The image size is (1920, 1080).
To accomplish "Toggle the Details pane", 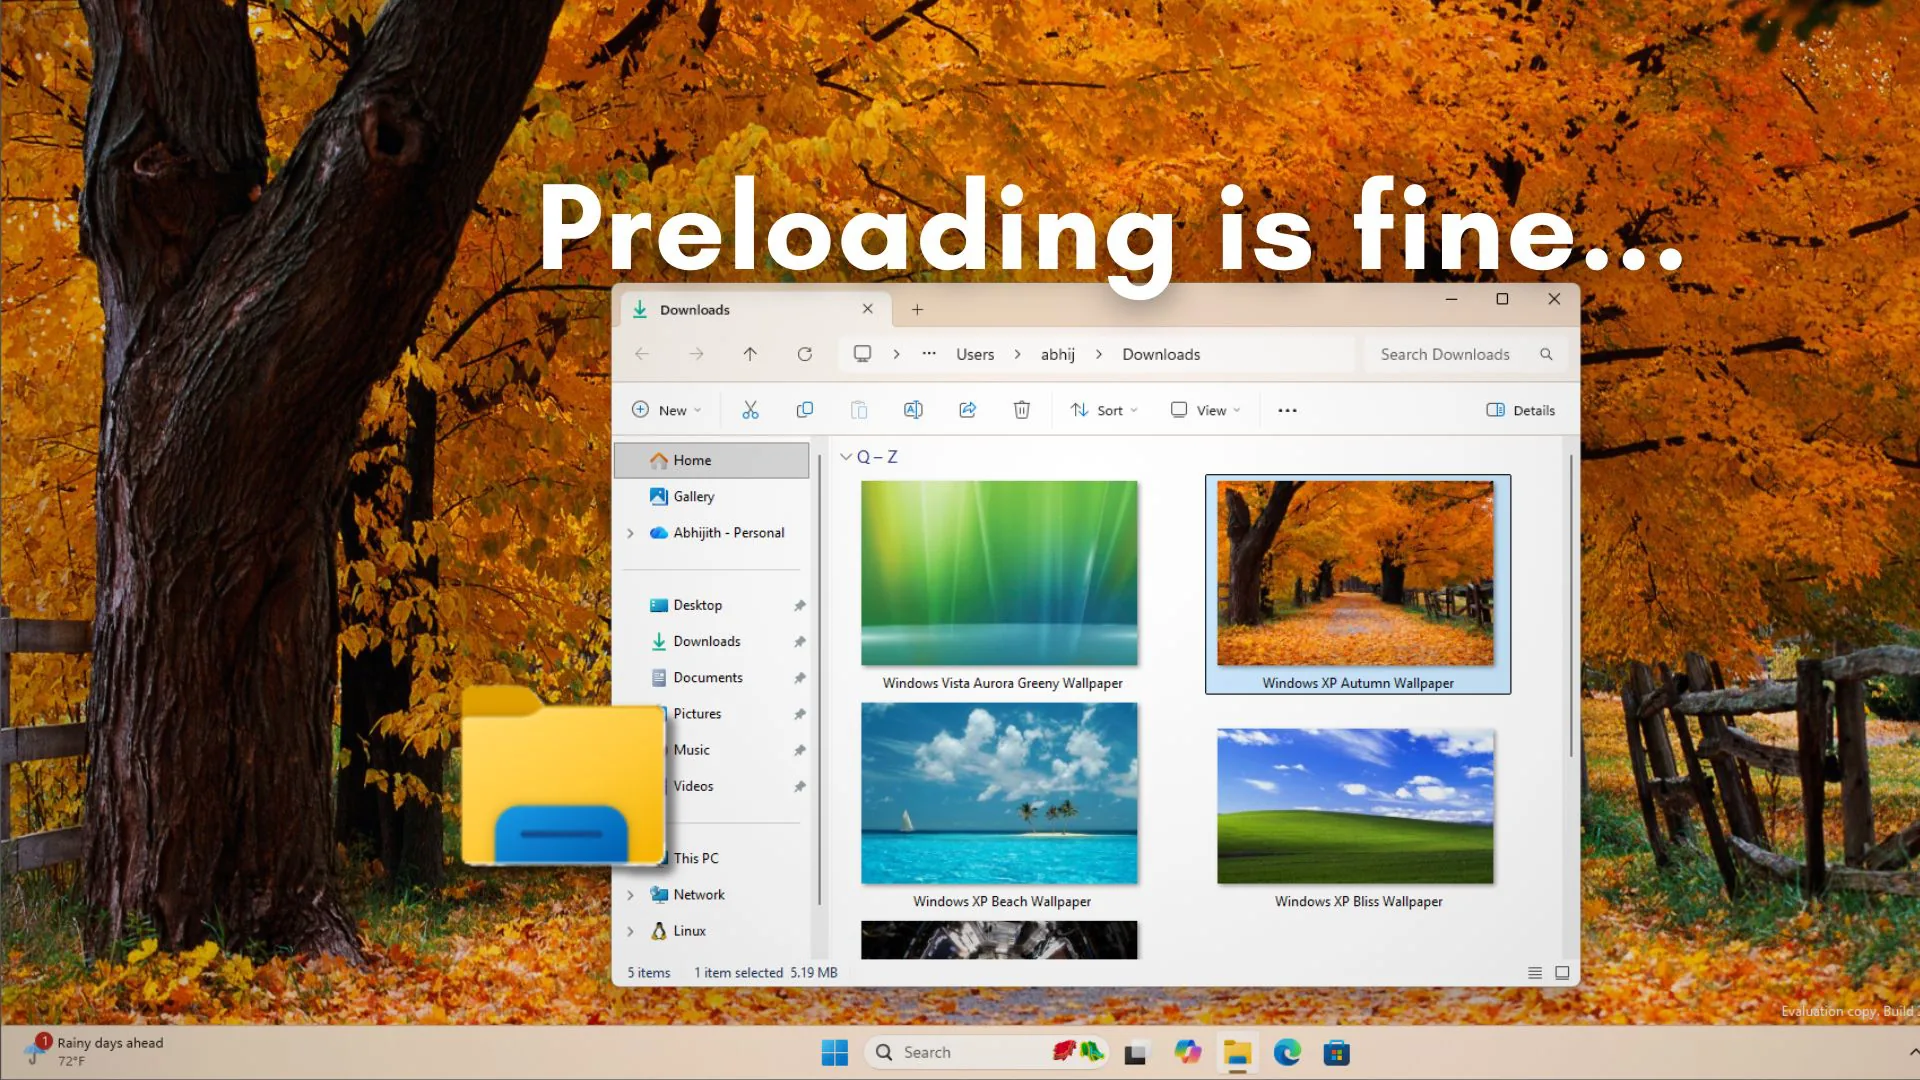I will coord(1520,410).
